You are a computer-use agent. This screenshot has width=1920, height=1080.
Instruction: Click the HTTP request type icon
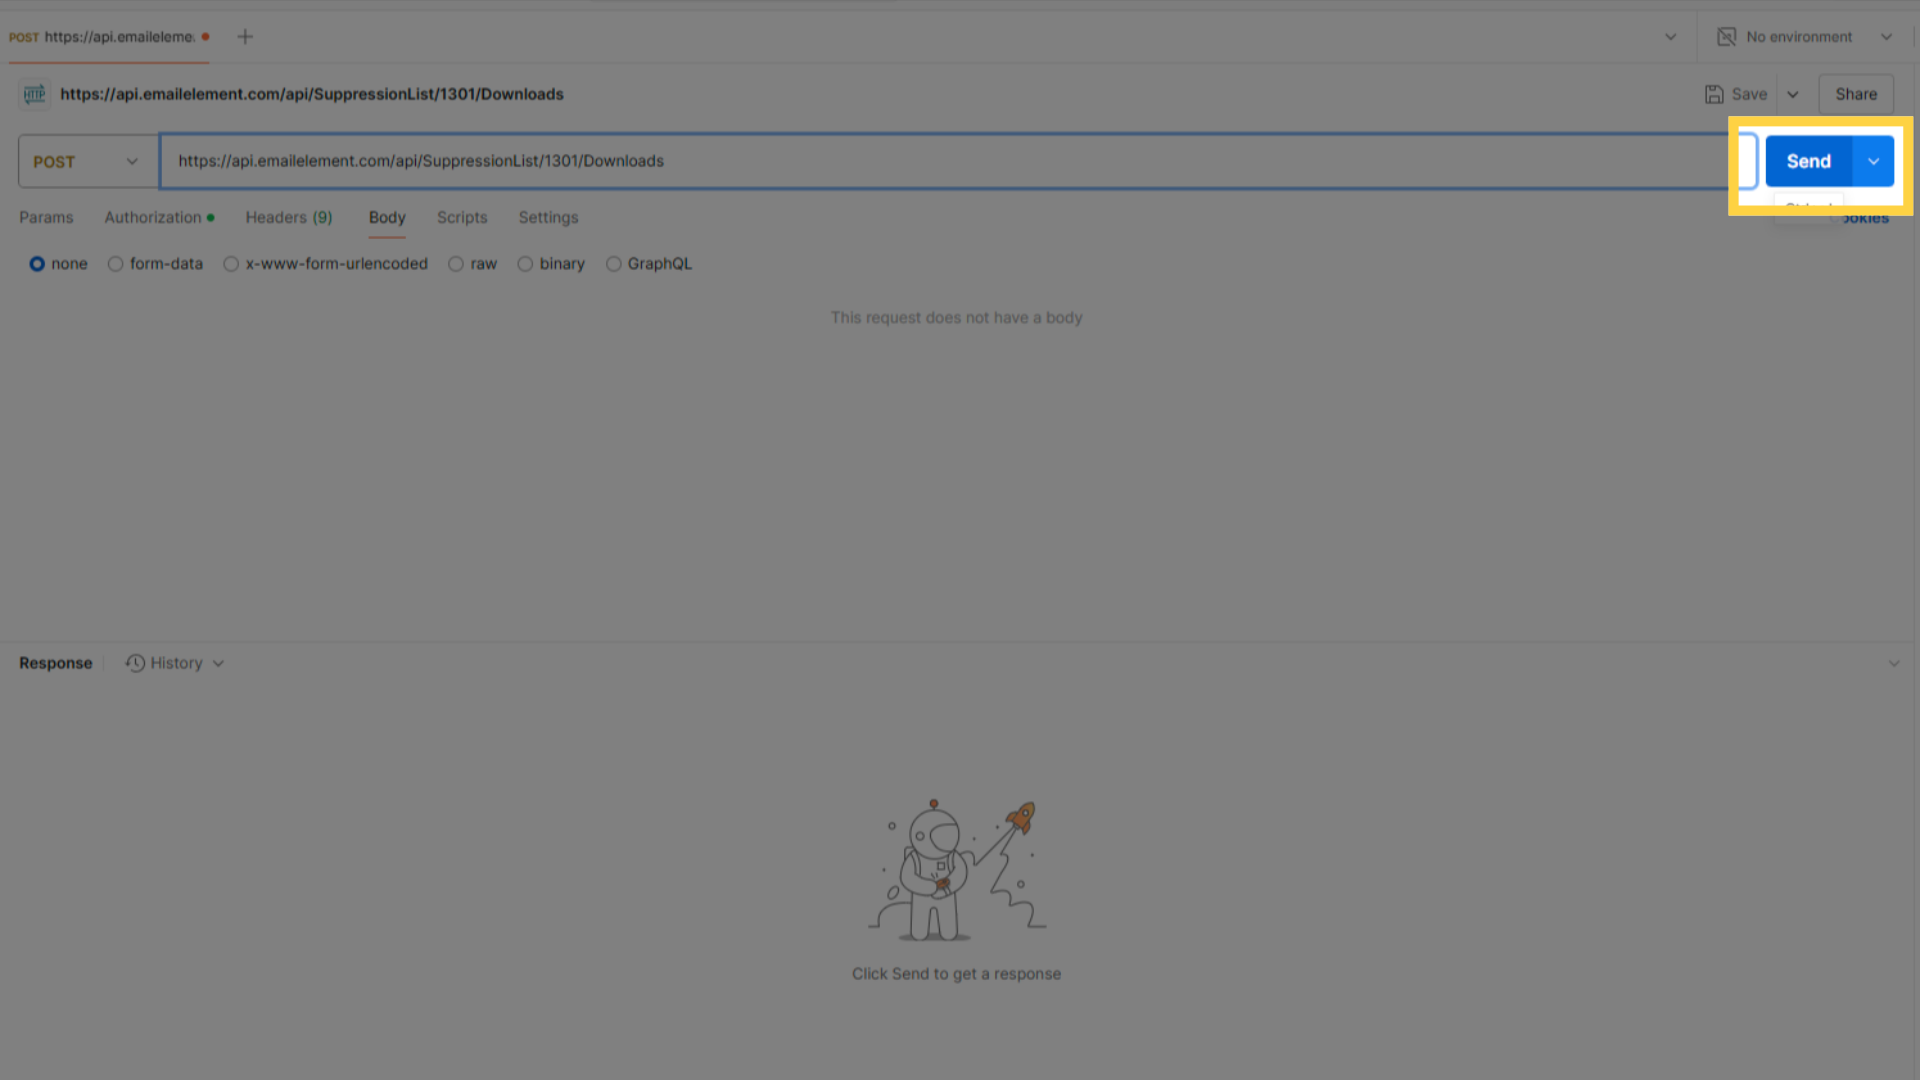[35, 94]
